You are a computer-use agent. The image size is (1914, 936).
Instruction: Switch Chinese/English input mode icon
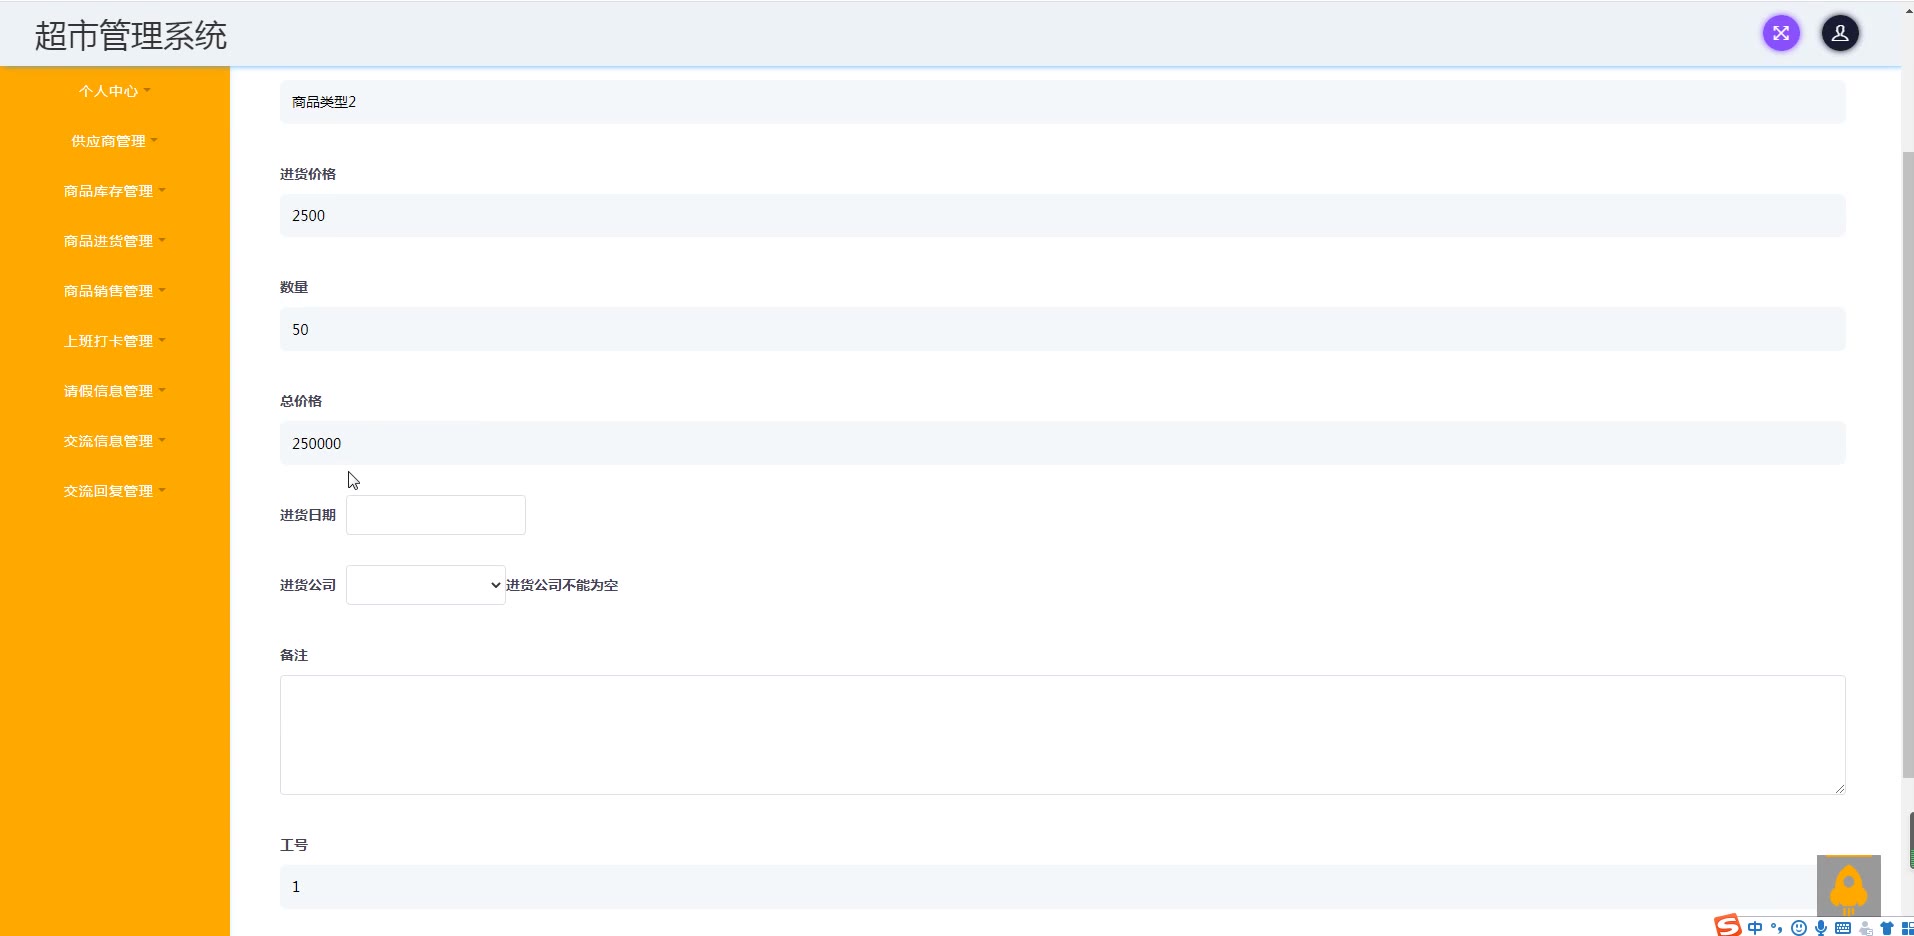point(1755,928)
